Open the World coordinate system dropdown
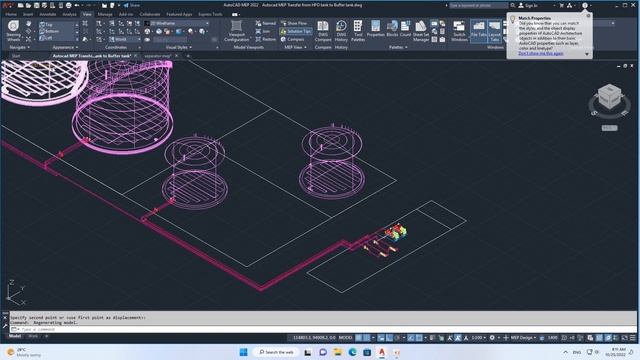Image resolution: width=640 pixels, height=360 pixels. click(124, 39)
